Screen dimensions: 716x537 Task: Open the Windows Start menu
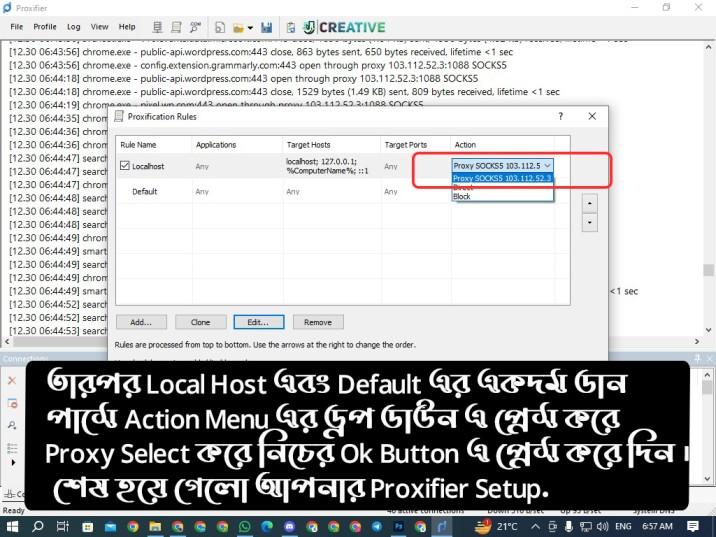(12, 526)
